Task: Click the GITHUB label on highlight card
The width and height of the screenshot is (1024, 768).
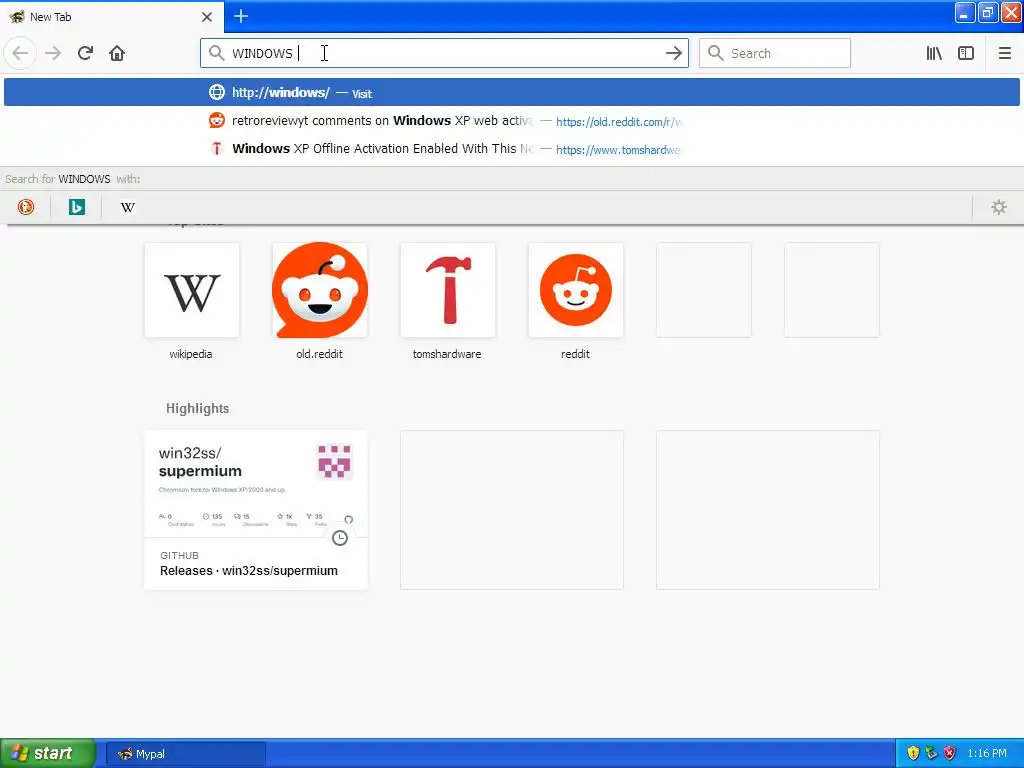Action: [x=180, y=555]
